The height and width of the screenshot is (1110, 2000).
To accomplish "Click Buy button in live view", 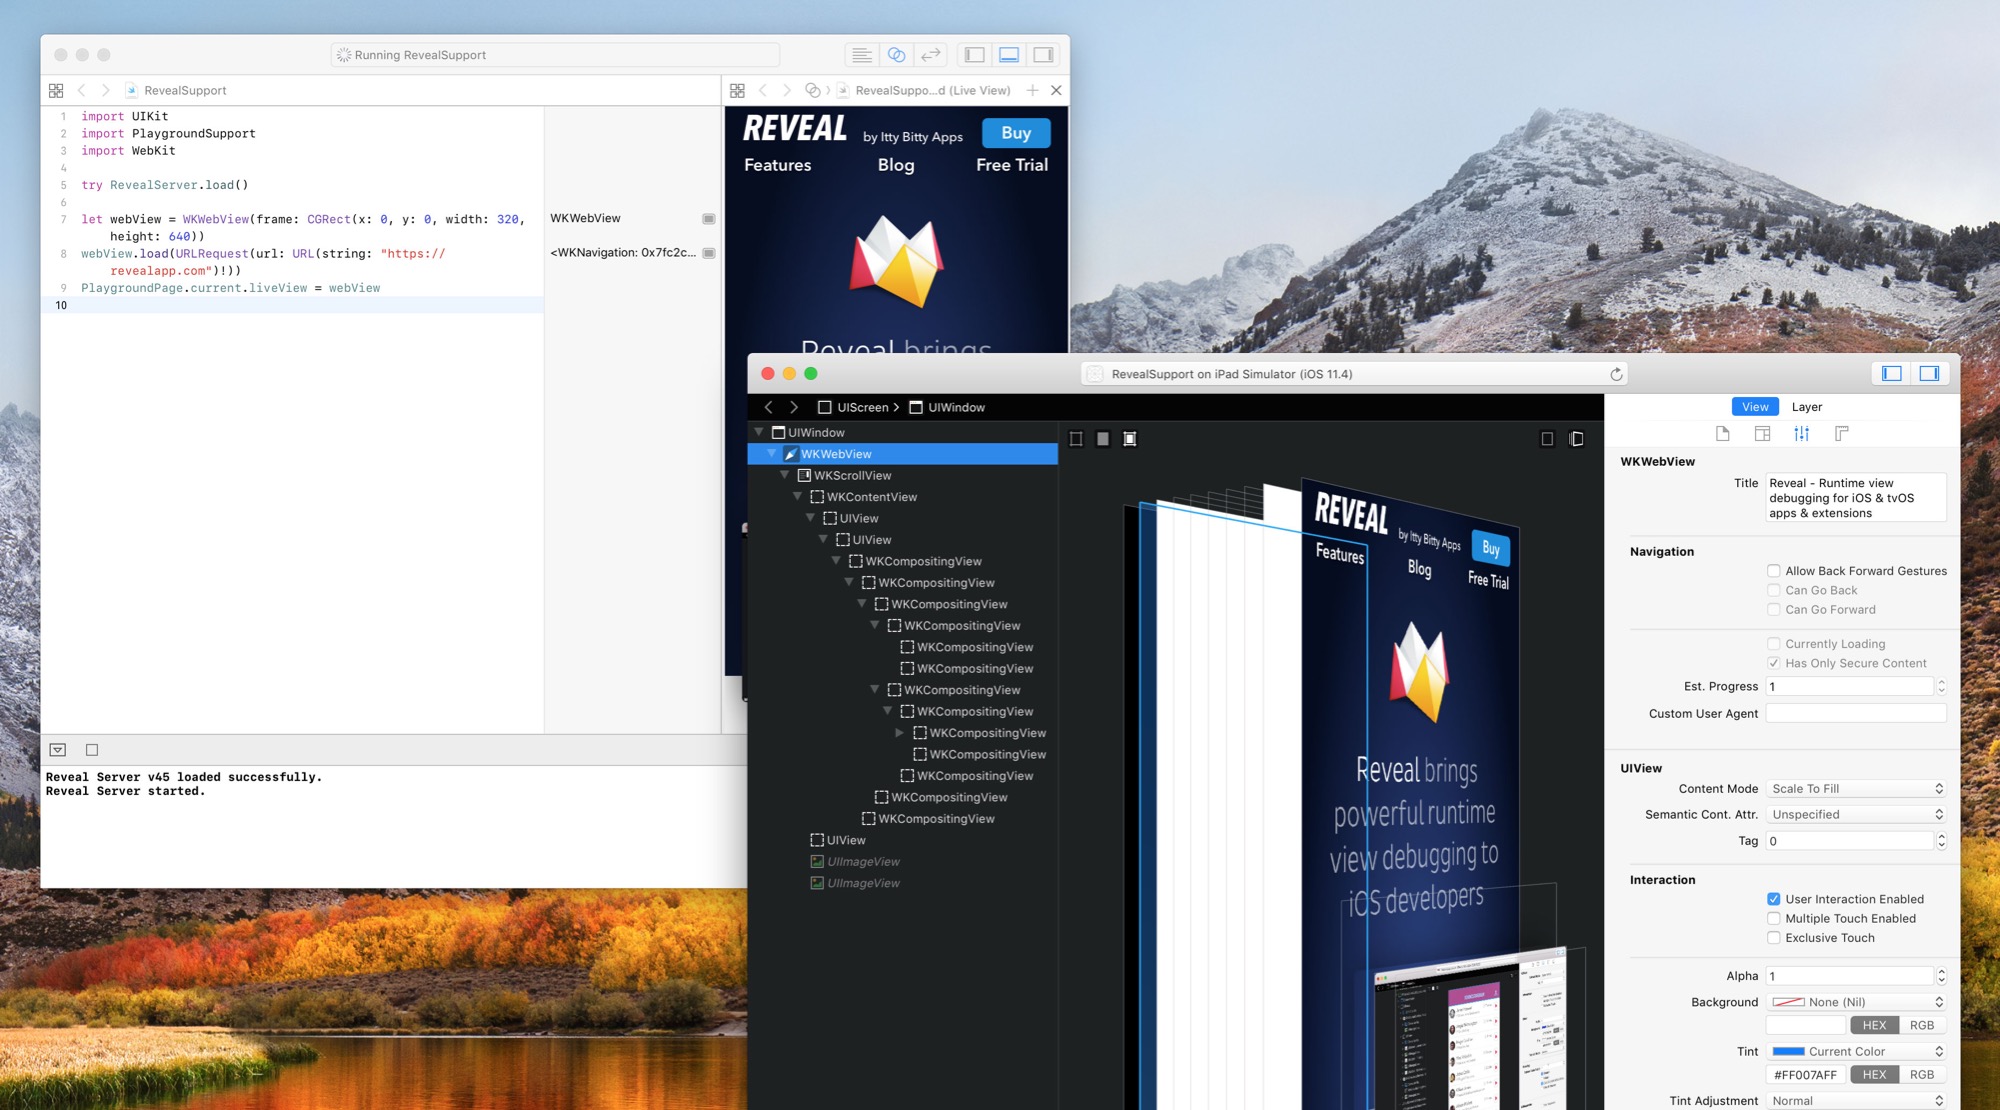I will pos(1016,133).
